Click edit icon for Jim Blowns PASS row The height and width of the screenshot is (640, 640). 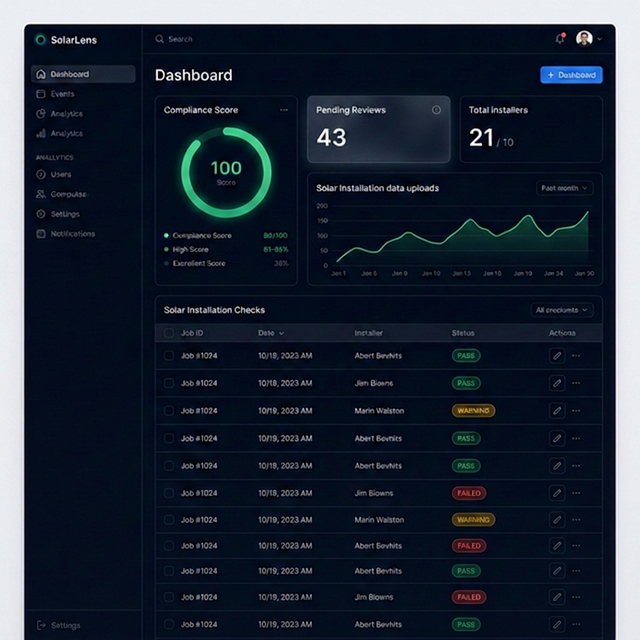pos(557,383)
